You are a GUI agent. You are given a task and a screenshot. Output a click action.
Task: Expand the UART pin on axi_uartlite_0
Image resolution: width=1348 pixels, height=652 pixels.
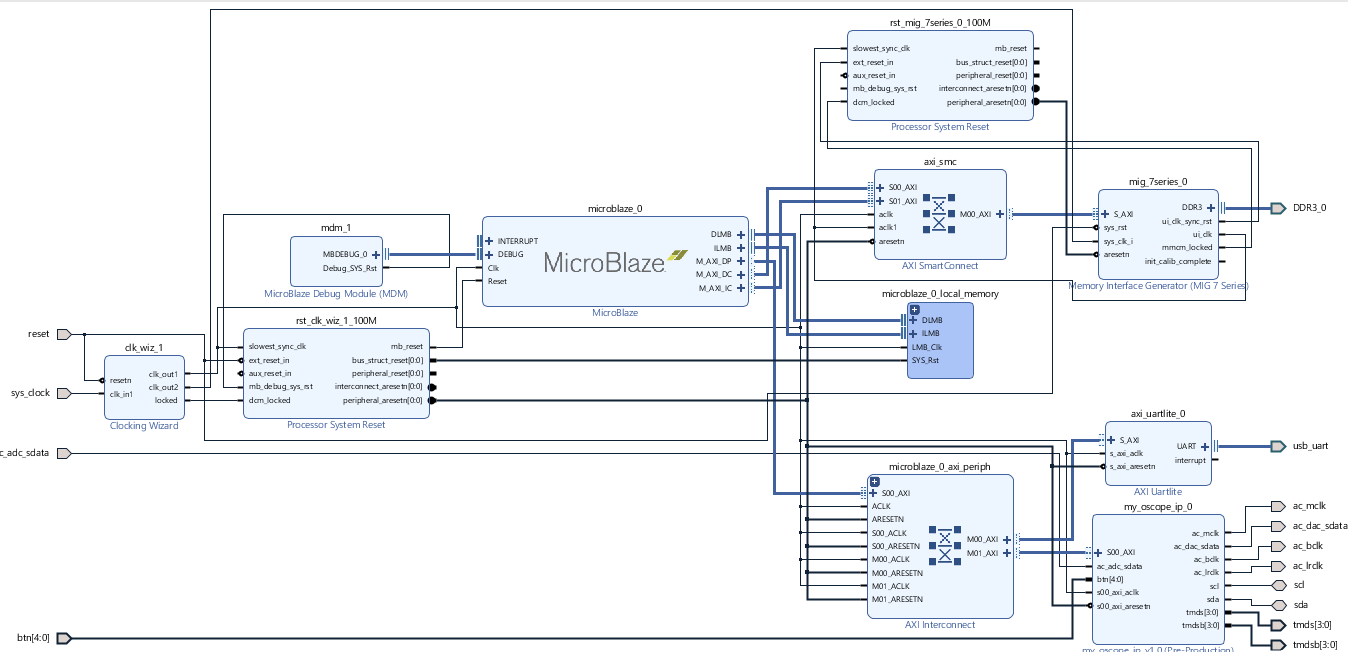tap(1205, 447)
